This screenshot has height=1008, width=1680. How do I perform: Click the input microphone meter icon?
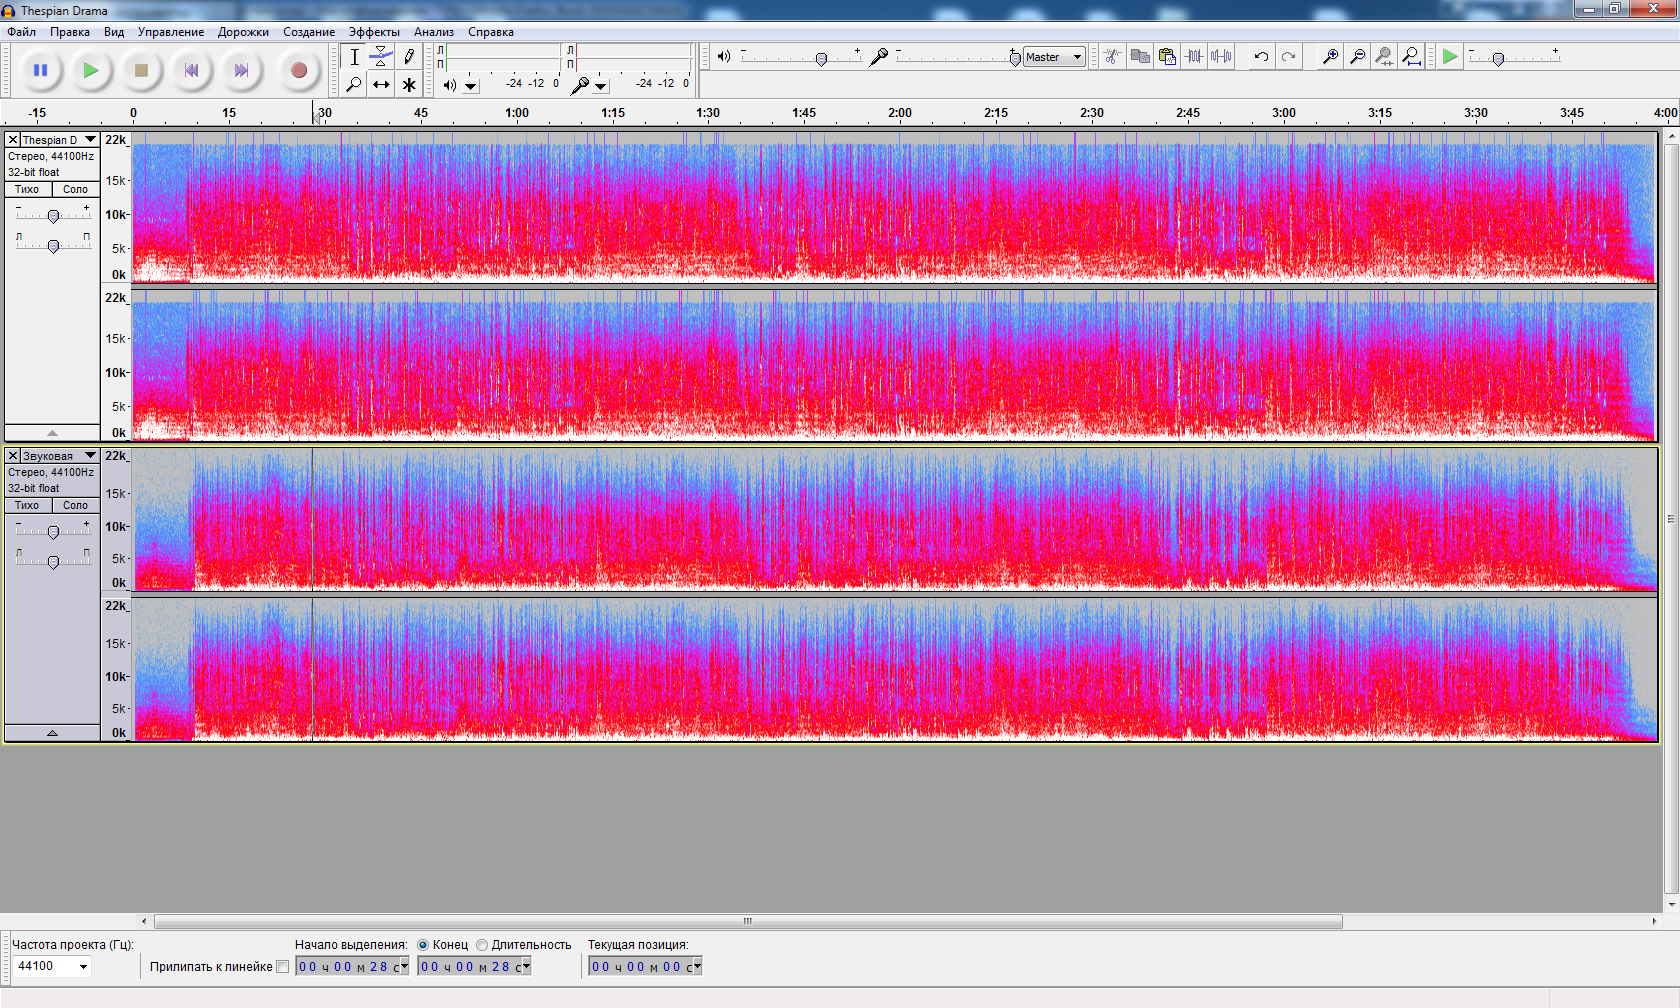579,85
